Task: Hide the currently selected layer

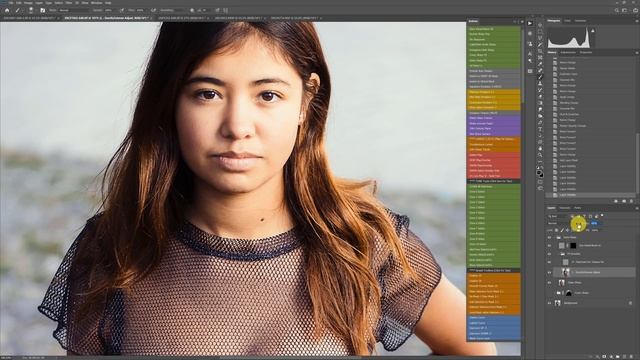Action: pyautogui.click(x=549, y=272)
